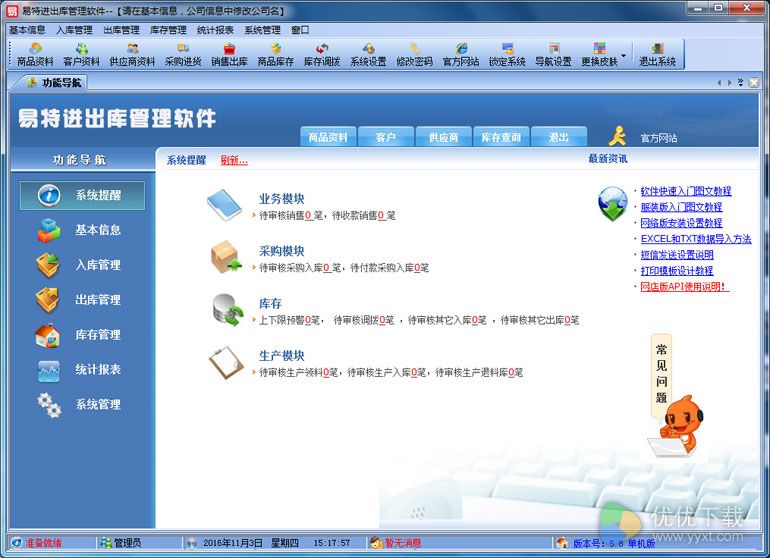
Task: Select the 功能导航 document tab
Action: coord(54,83)
